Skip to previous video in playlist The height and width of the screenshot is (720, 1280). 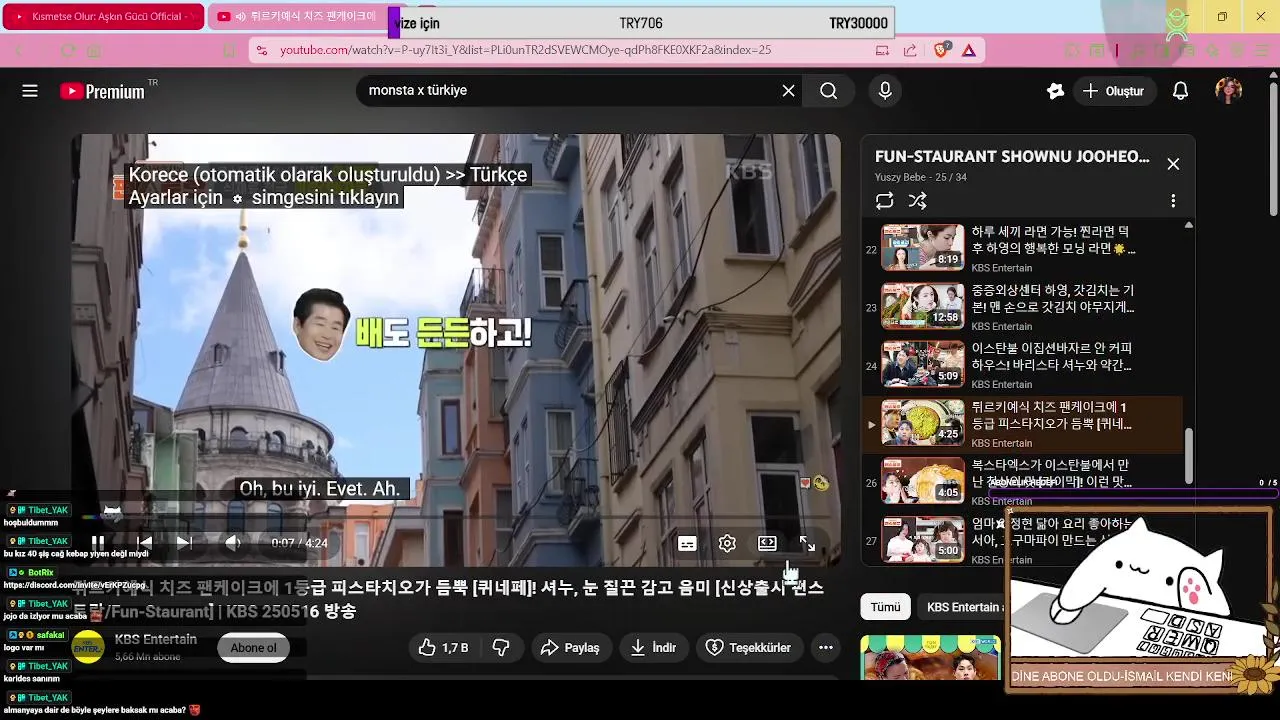pyautogui.click(x=144, y=542)
